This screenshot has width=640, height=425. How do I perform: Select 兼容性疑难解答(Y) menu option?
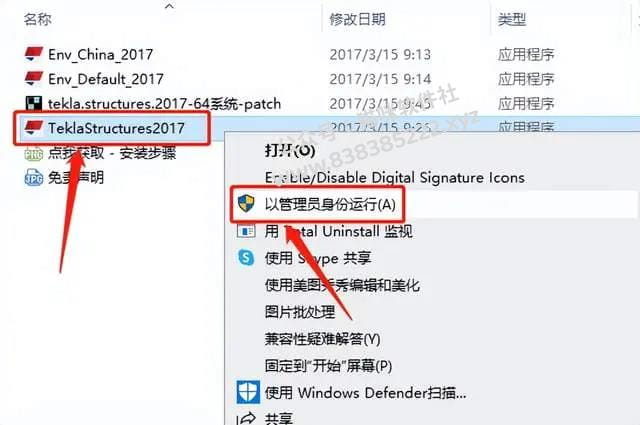[x=322, y=339]
